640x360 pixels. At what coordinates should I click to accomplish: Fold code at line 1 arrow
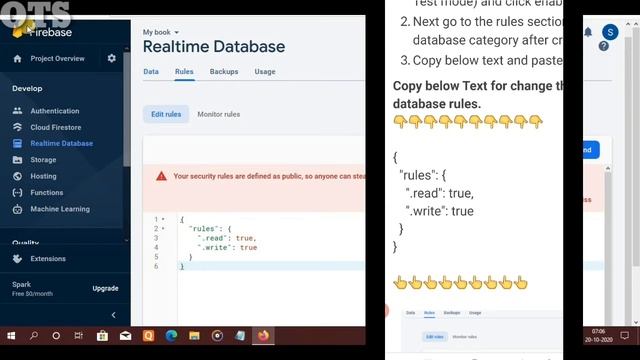point(163,219)
